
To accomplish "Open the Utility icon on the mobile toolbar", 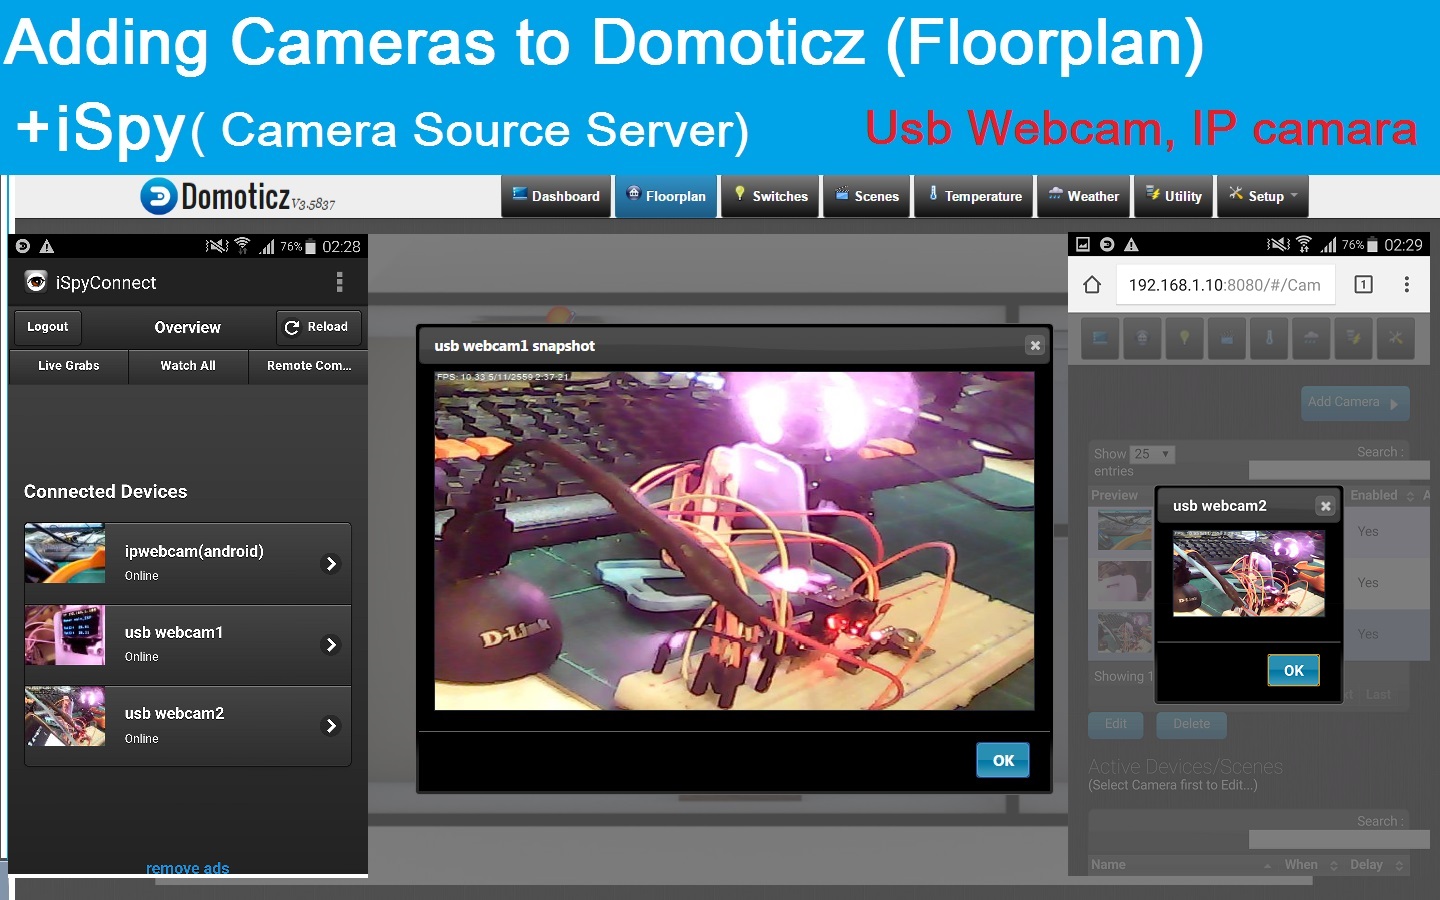I will [1354, 338].
